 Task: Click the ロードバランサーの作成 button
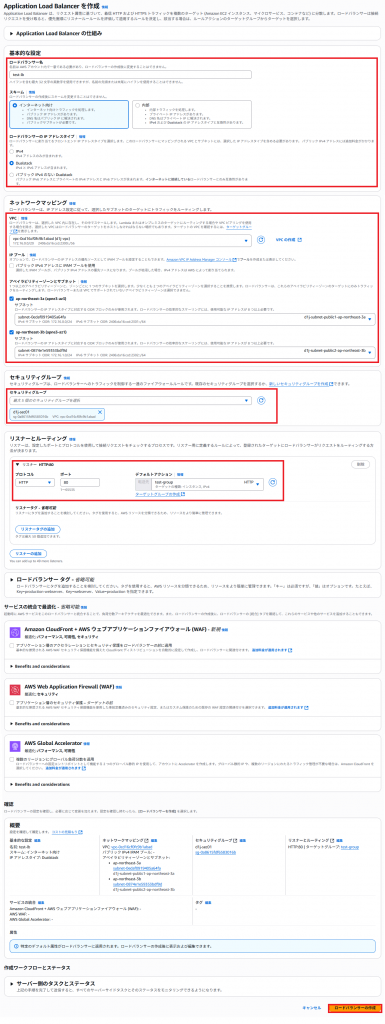click(x=354, y=1008)
